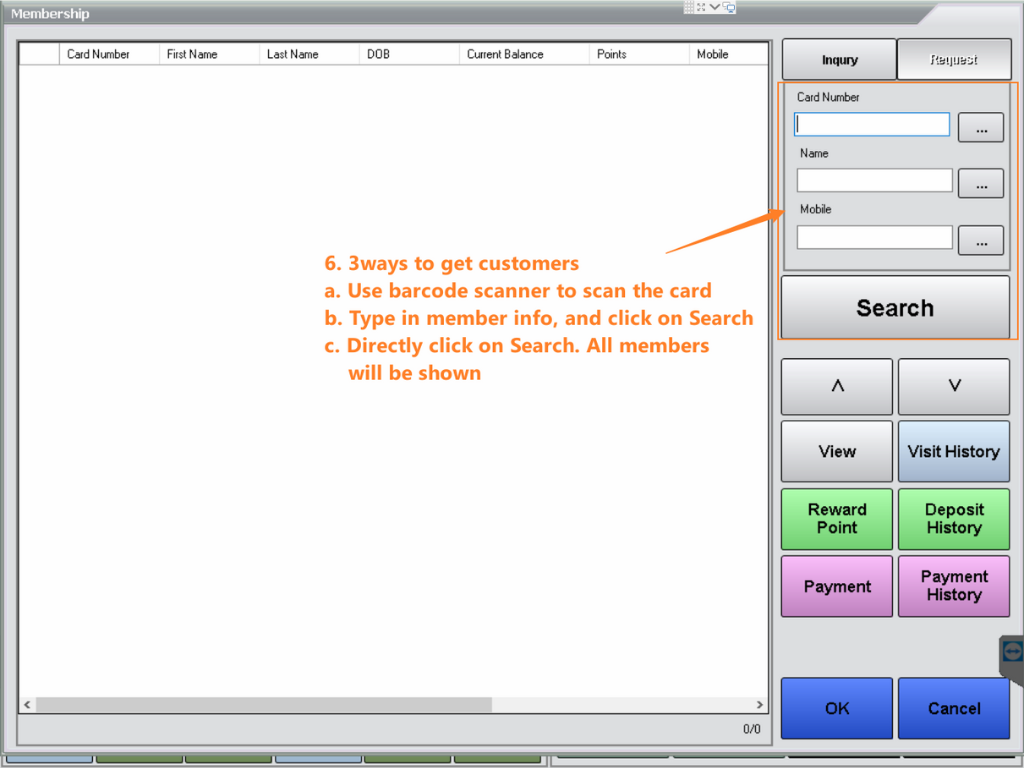Switch to the Request tab
The width and height of the screenshot is (1024, 768).
tap(953, 60)
